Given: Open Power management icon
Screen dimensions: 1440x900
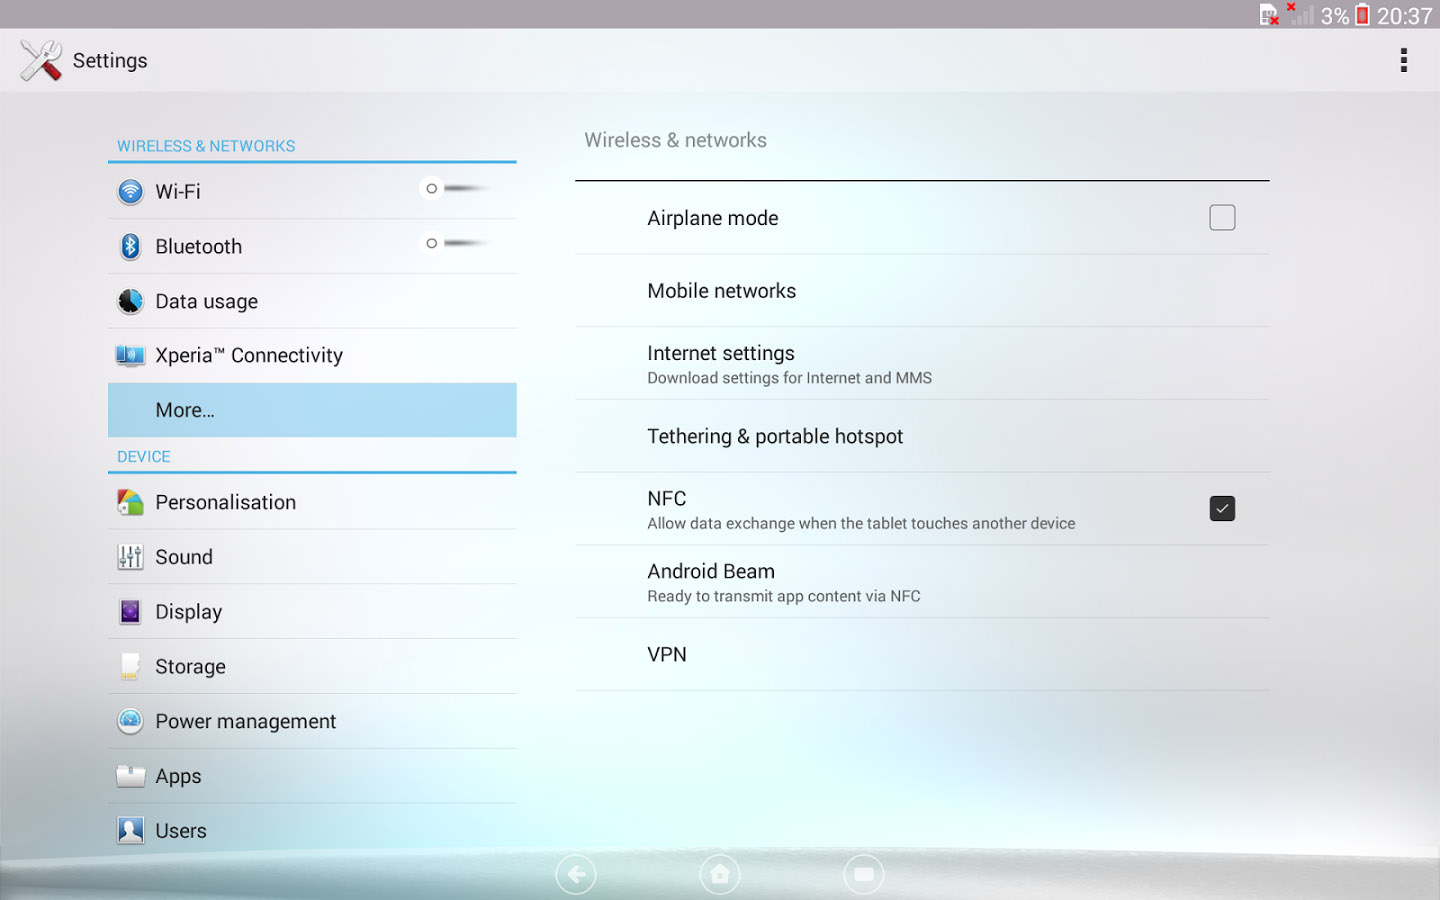Looking at the screenshot, I should point(130,721).
